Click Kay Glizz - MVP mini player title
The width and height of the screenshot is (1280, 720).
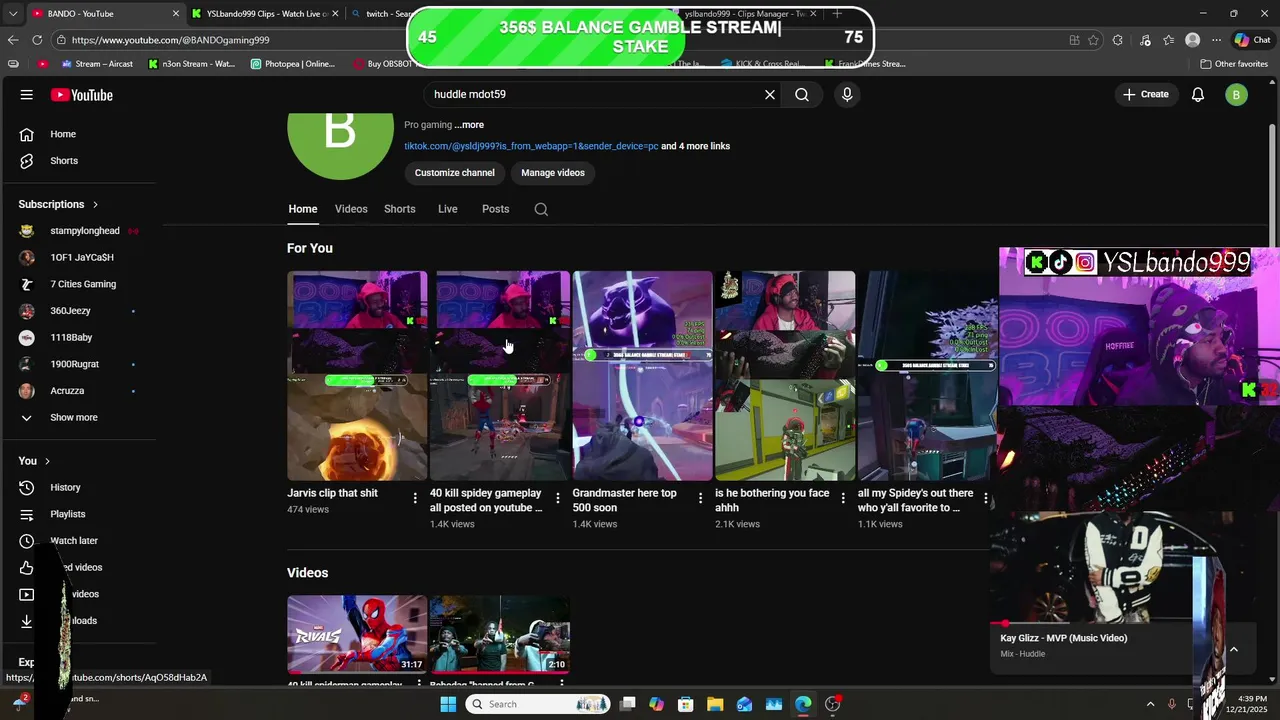(1064, 638)
